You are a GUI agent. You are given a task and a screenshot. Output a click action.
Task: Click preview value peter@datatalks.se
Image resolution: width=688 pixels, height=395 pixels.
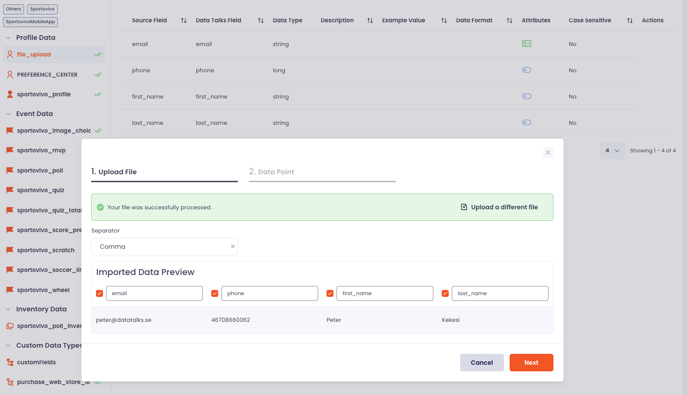pyautogui.click(x=124, y=320)
